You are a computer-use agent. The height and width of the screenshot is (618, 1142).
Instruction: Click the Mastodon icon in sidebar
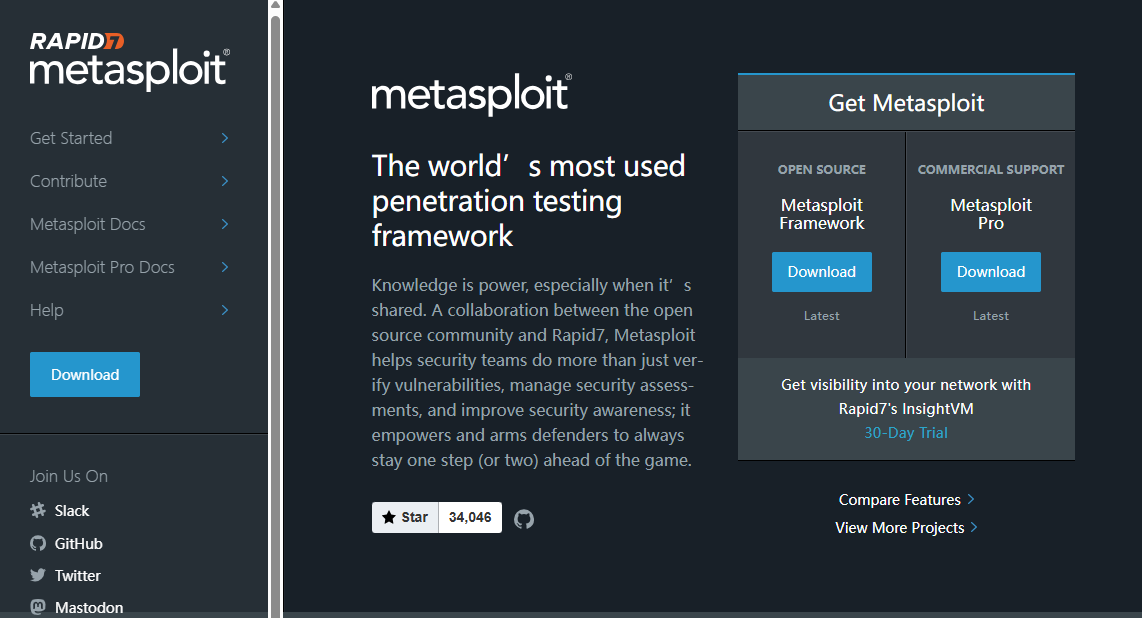point(38,607)
